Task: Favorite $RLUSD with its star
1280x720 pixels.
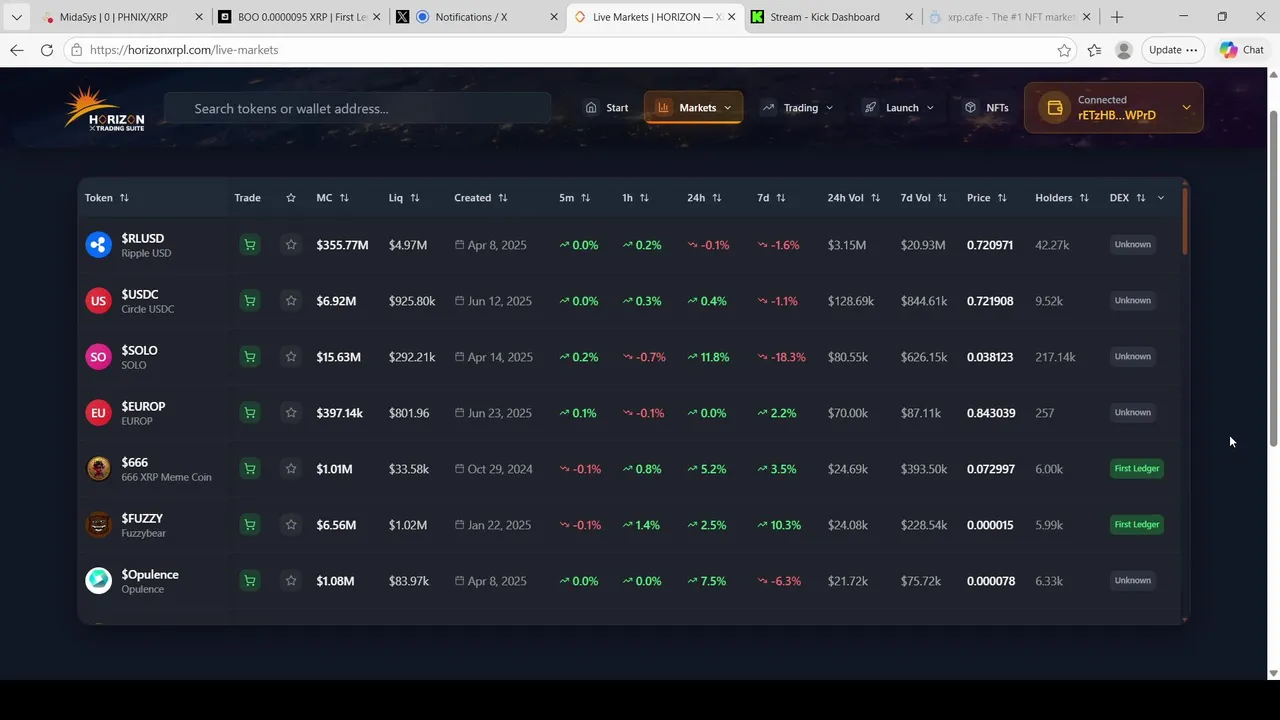Action: [290, 245]
